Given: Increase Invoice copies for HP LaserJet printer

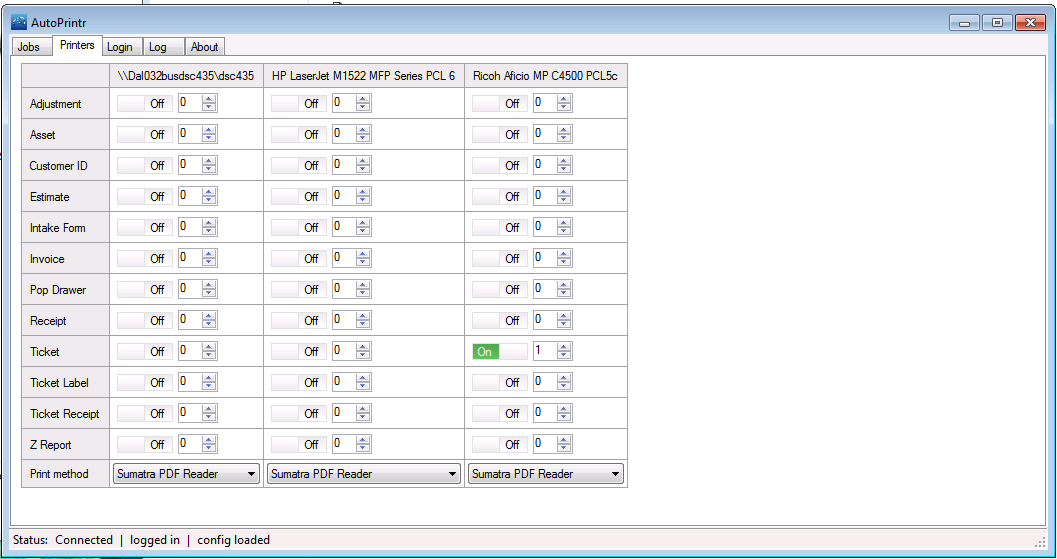Looking at the screenshot, I should pyautogui.click(x=363, y=254).
